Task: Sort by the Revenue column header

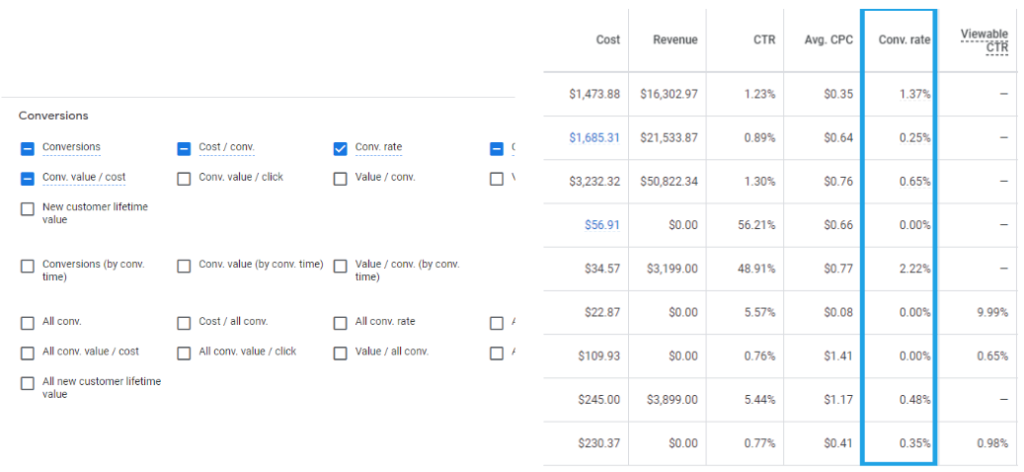Action: 675,40
